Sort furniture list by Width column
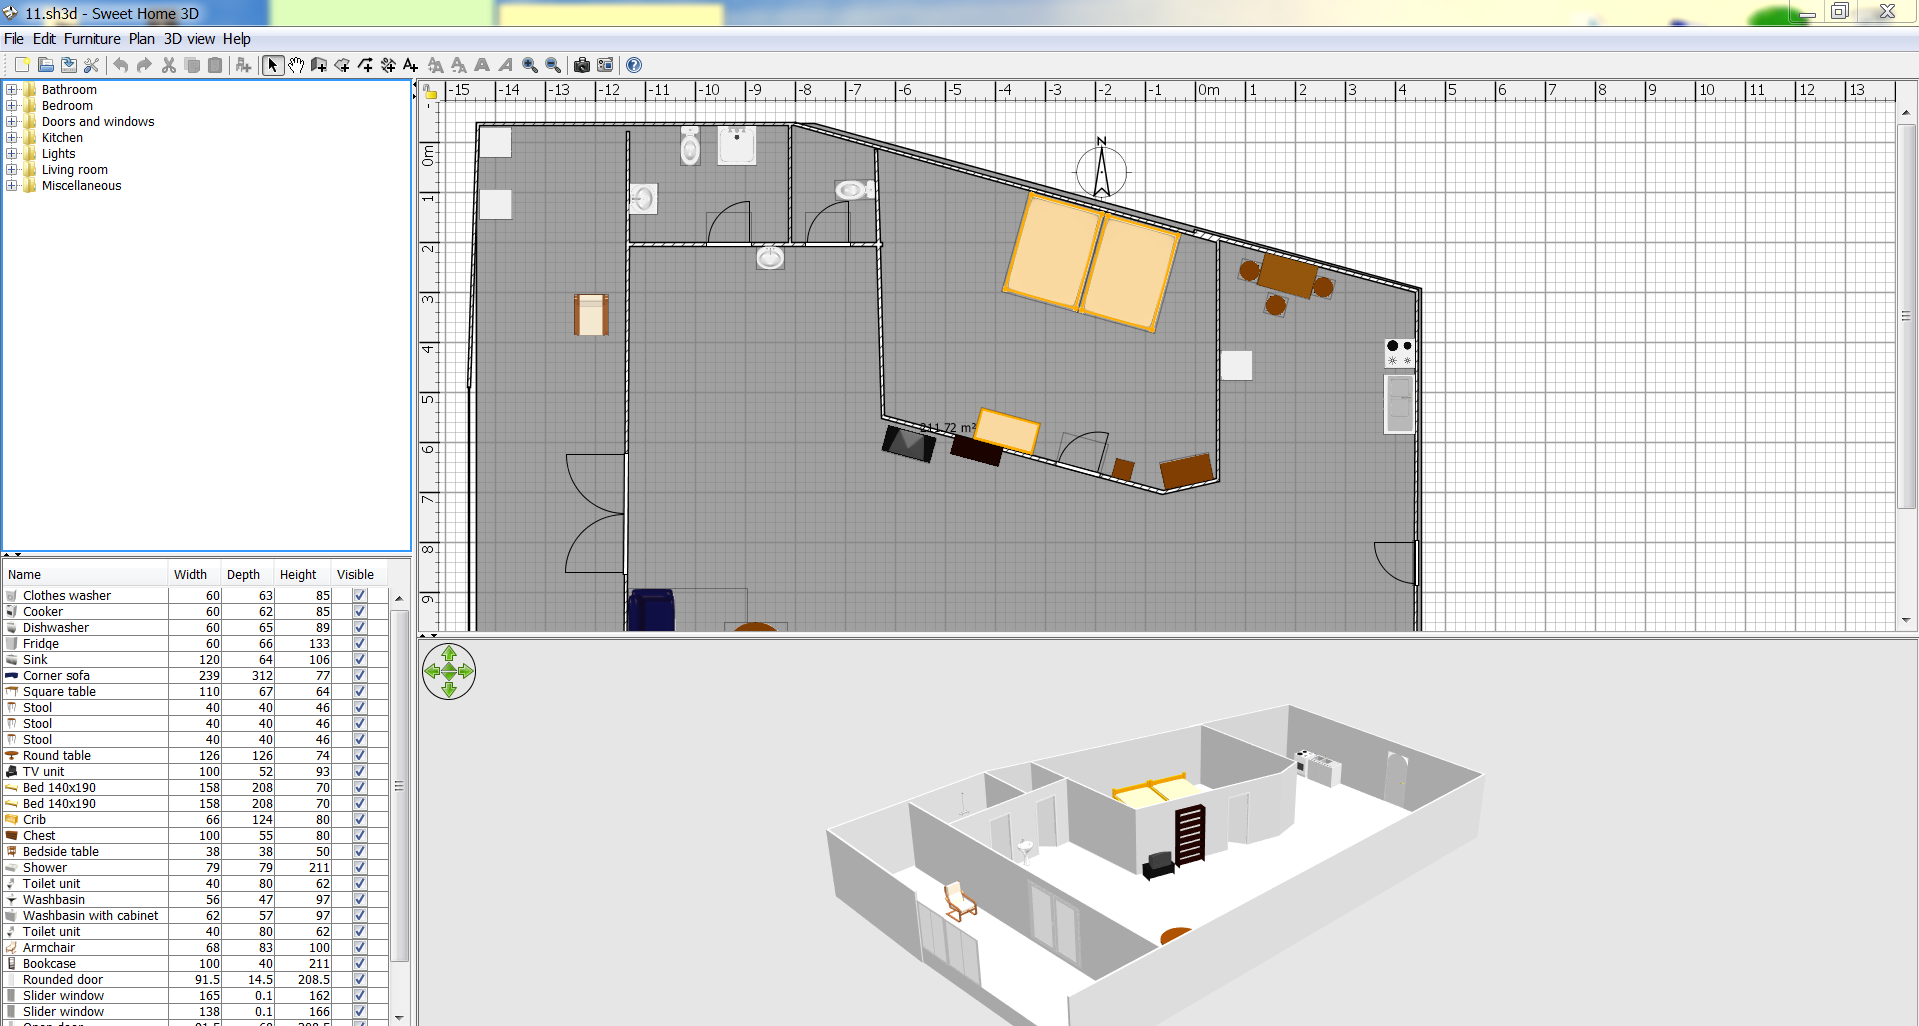 coord(195,575)
